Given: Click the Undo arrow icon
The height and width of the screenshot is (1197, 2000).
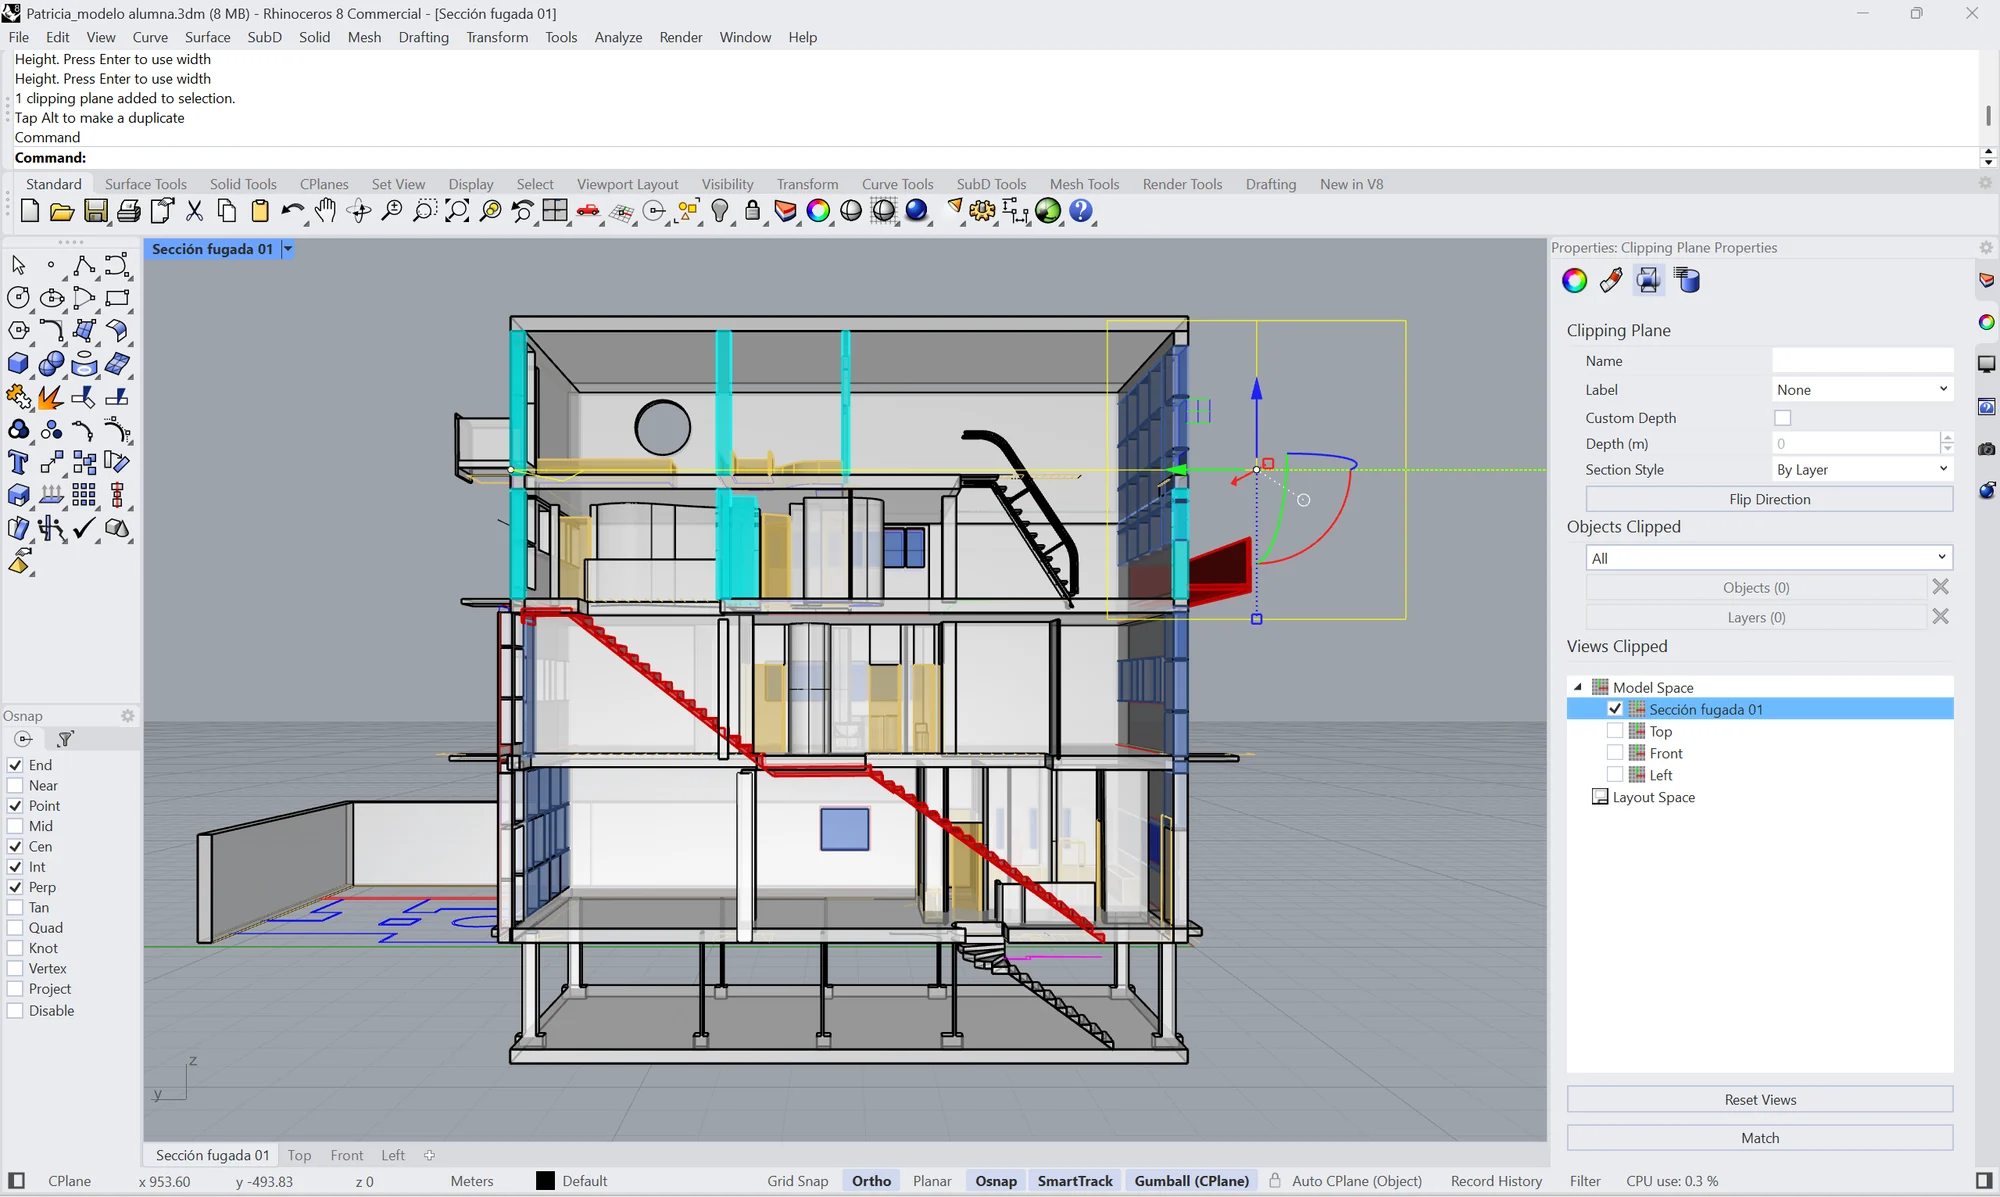Looking at the screenshot, I should [292, 211].
